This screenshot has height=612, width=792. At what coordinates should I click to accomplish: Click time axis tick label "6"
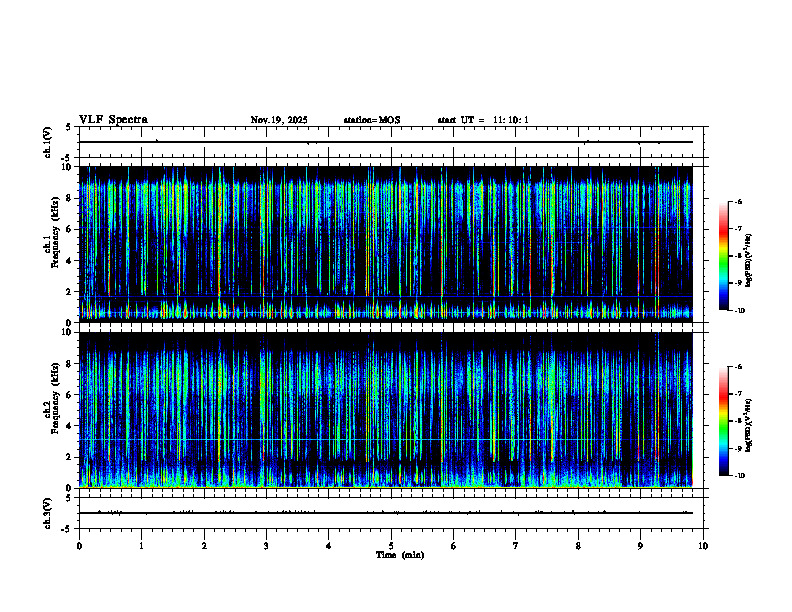[x=453, y=546]
